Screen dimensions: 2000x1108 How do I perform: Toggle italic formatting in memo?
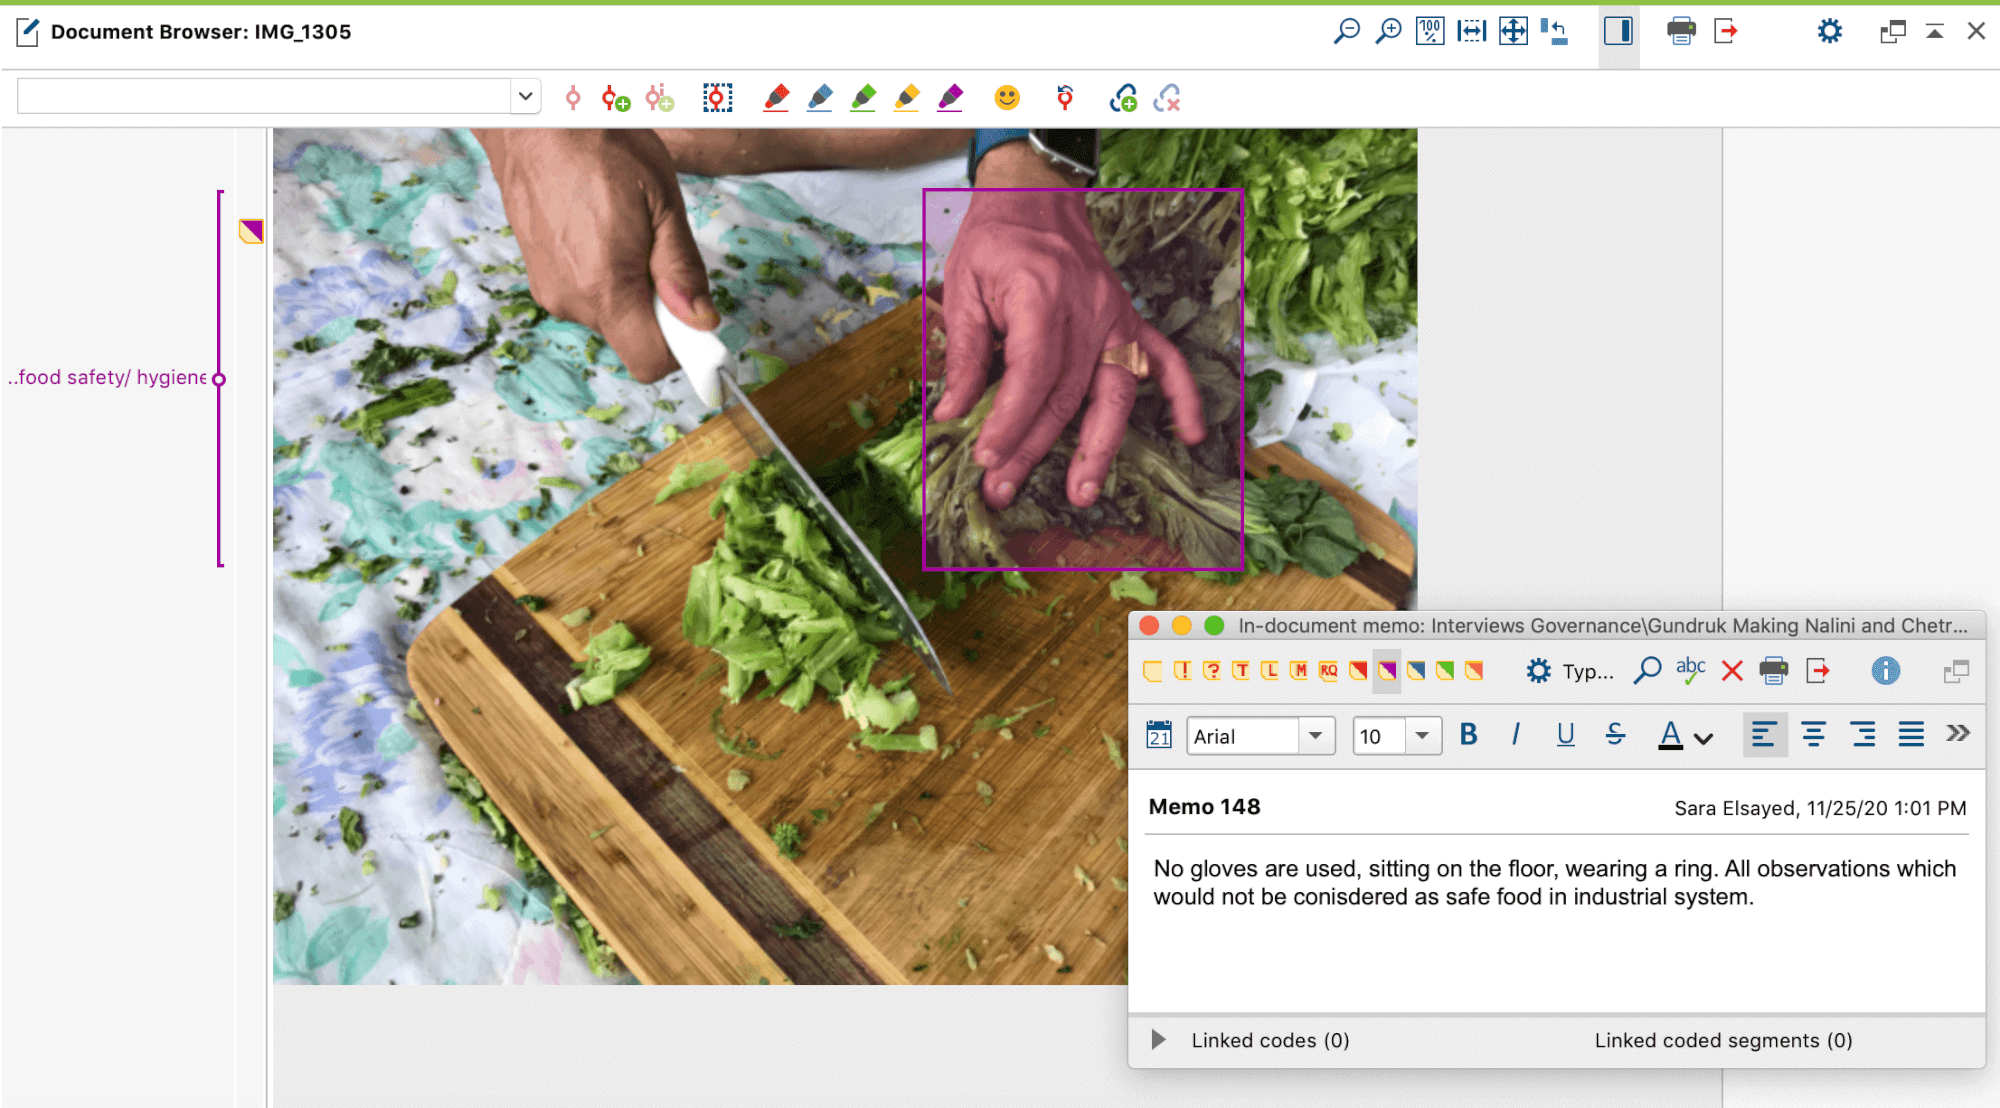click(x=1516, y=735)
